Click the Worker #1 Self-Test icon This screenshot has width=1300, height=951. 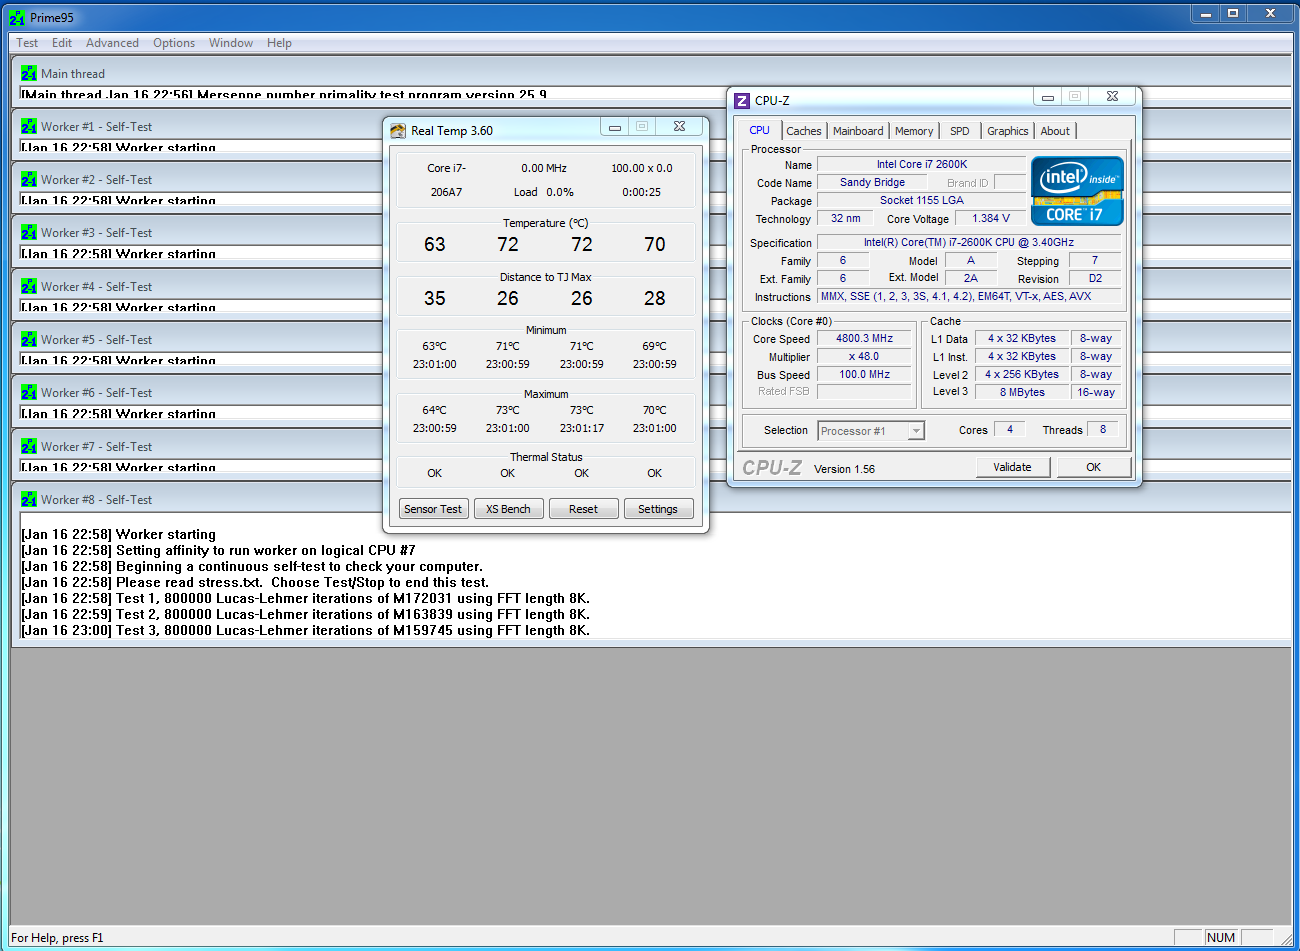coord(29,126)
